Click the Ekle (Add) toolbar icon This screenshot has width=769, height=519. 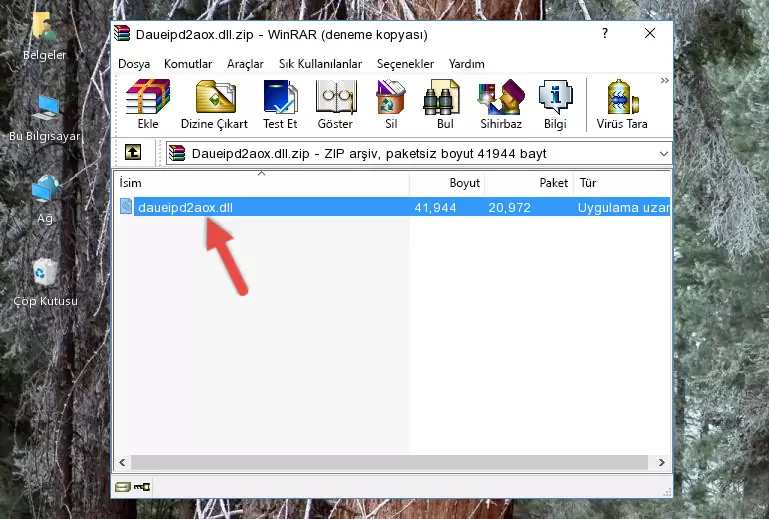[x=148, y=104]
